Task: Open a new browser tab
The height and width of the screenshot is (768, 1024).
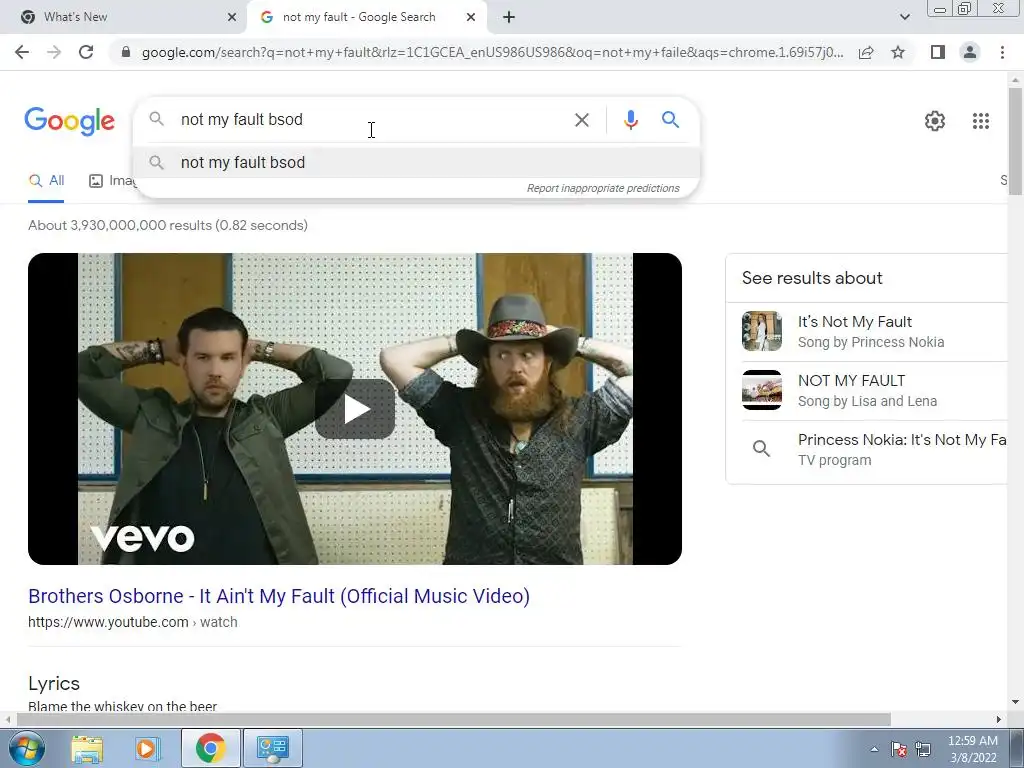Action: [509, 17]
